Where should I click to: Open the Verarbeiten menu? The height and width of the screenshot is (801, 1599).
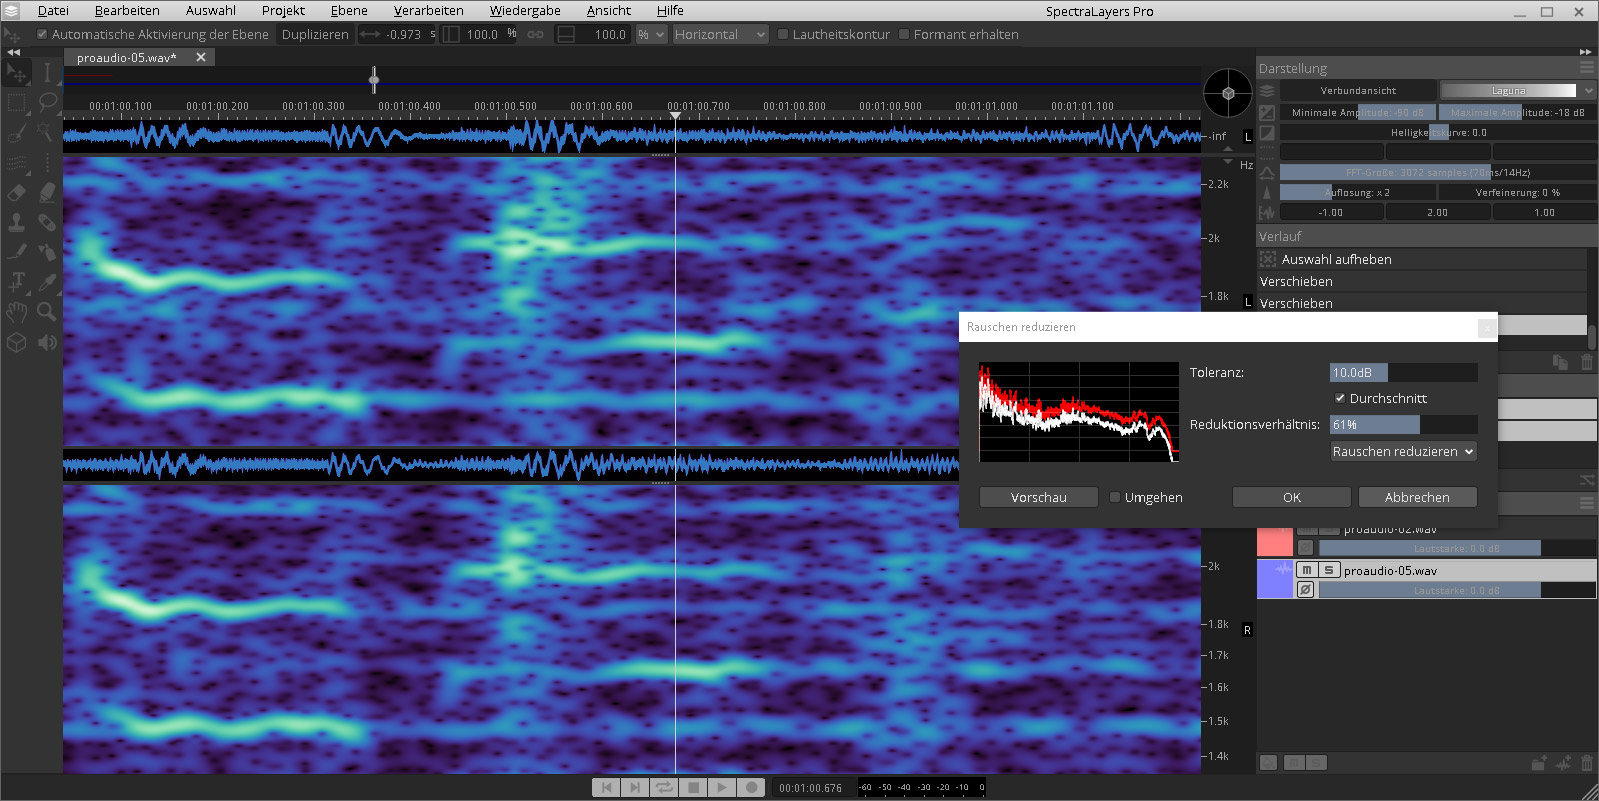click(428, 11)
